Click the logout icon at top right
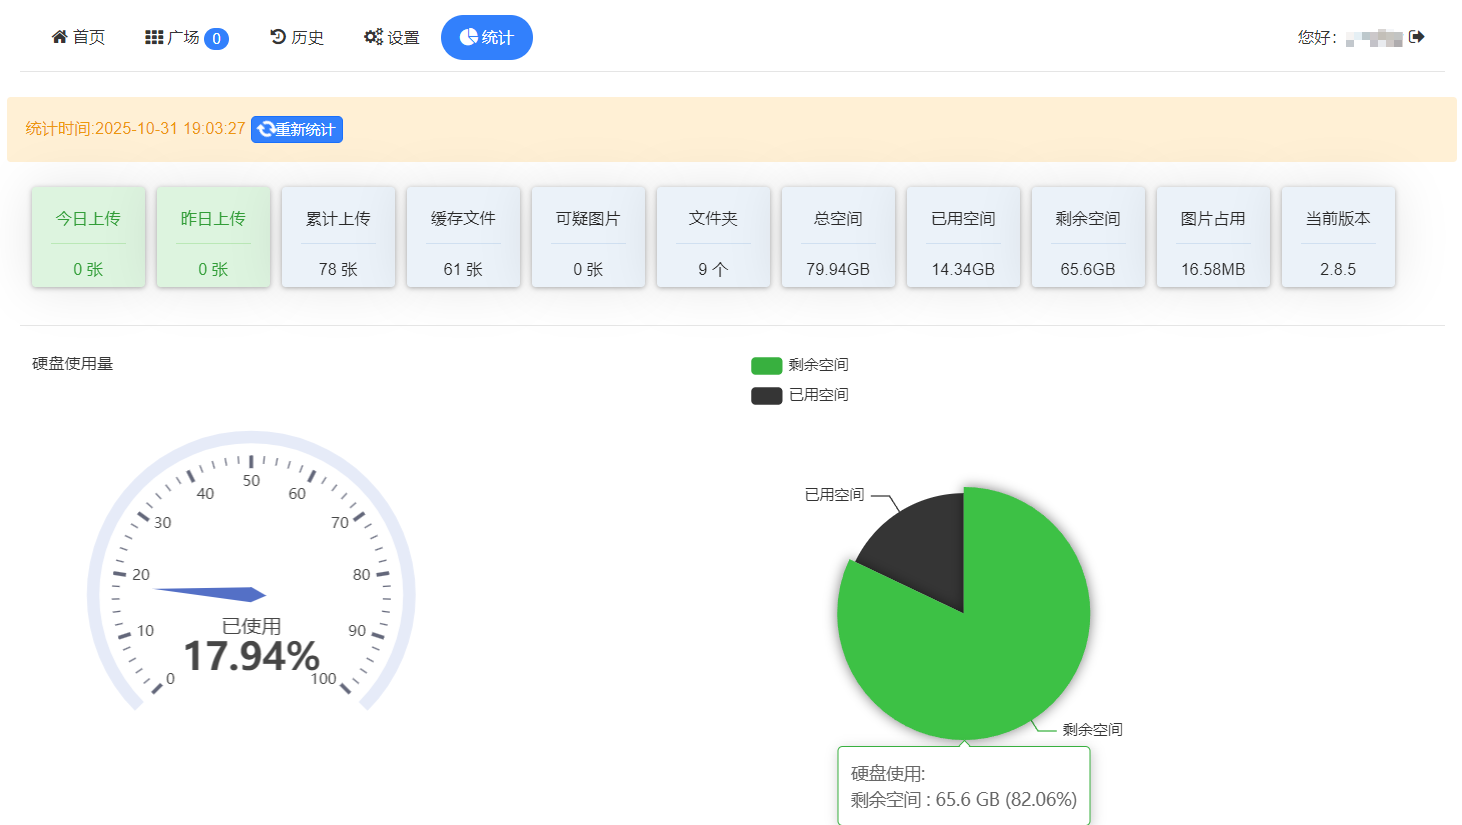This screenshot has width=1462, height=825. pyautogui.click(x=1417, y=36)
